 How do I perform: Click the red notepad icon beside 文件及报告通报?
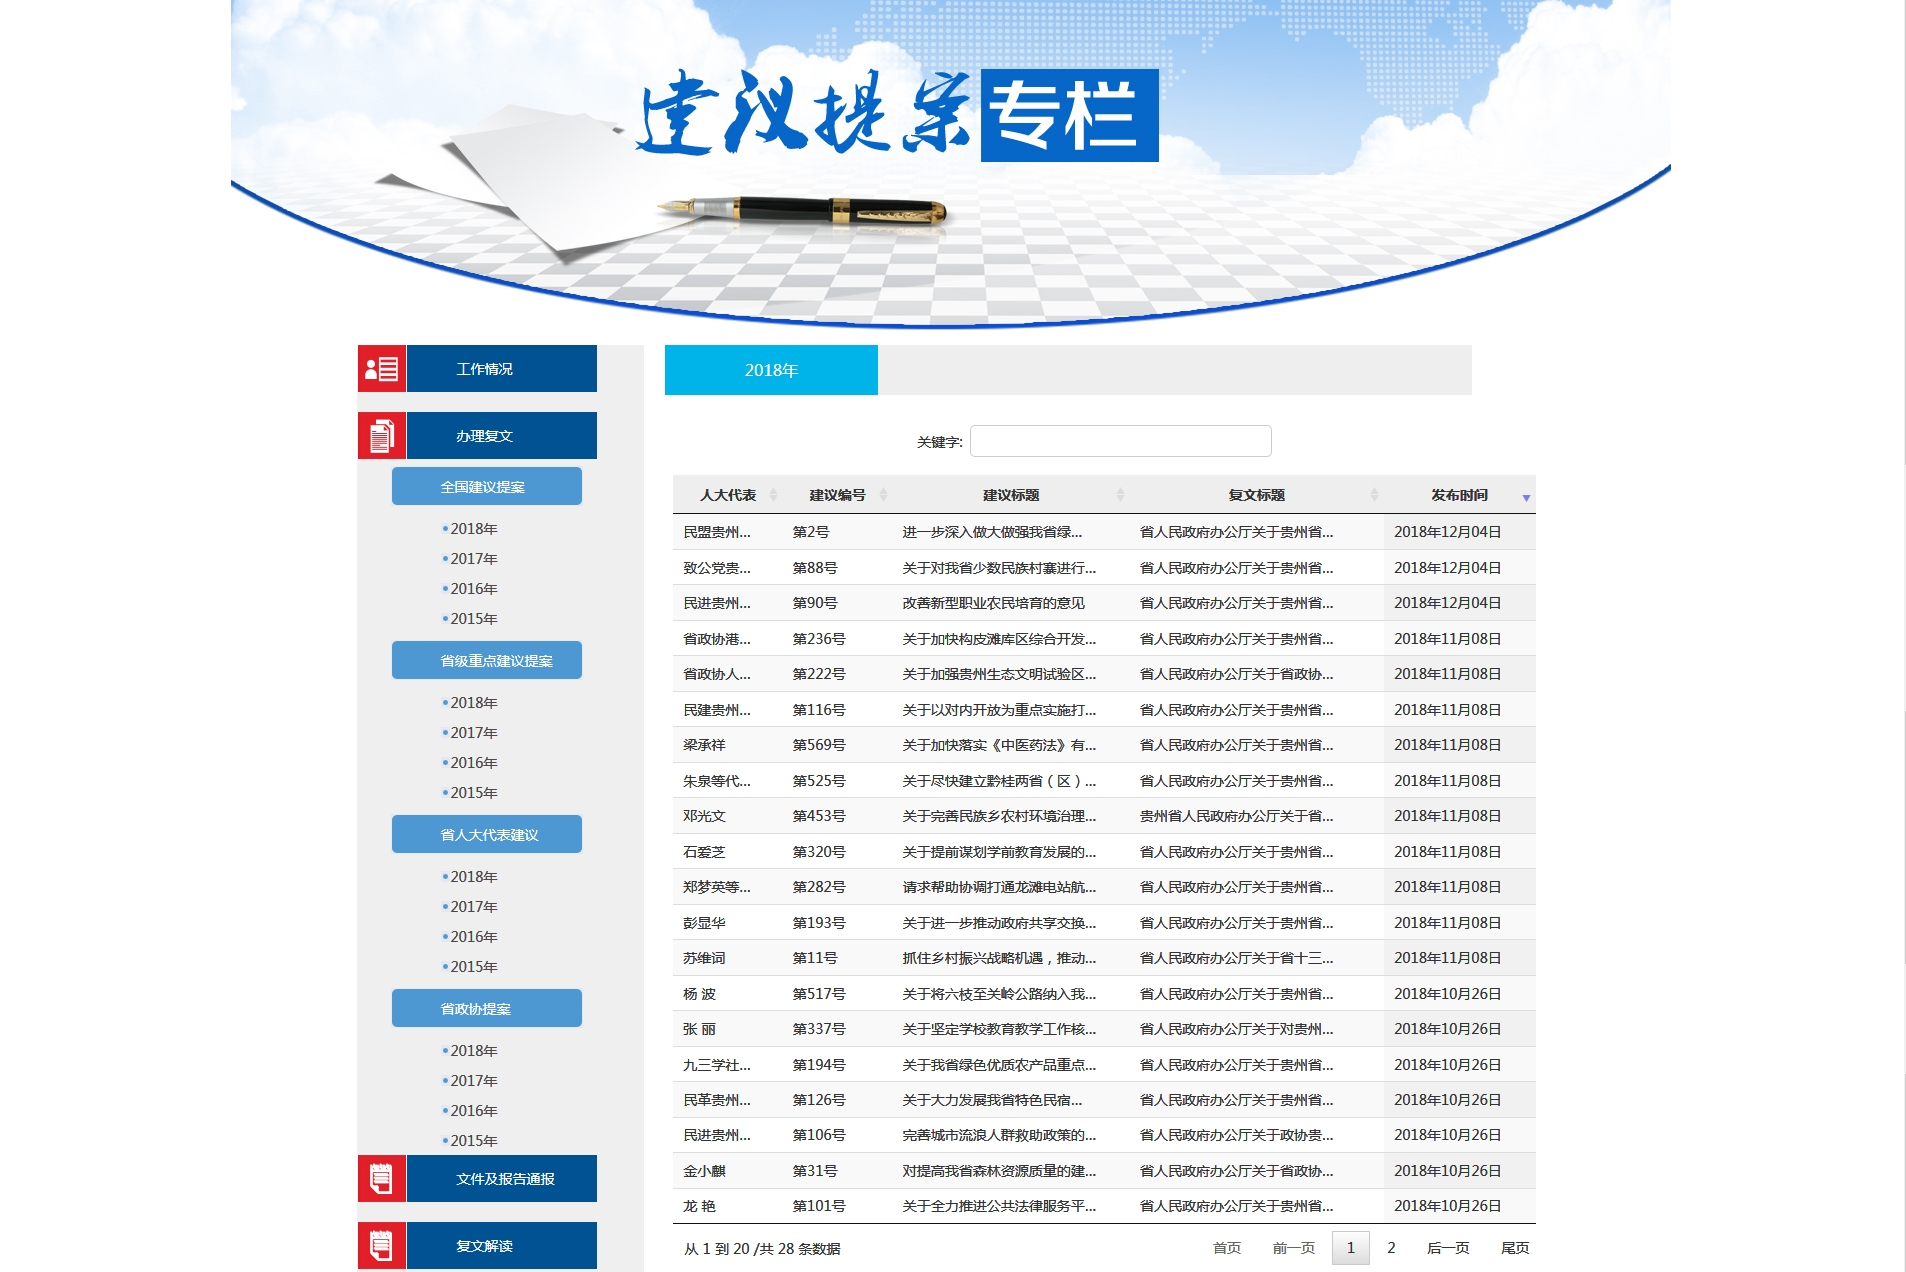pyautogui.click(x=381, y=1179)
